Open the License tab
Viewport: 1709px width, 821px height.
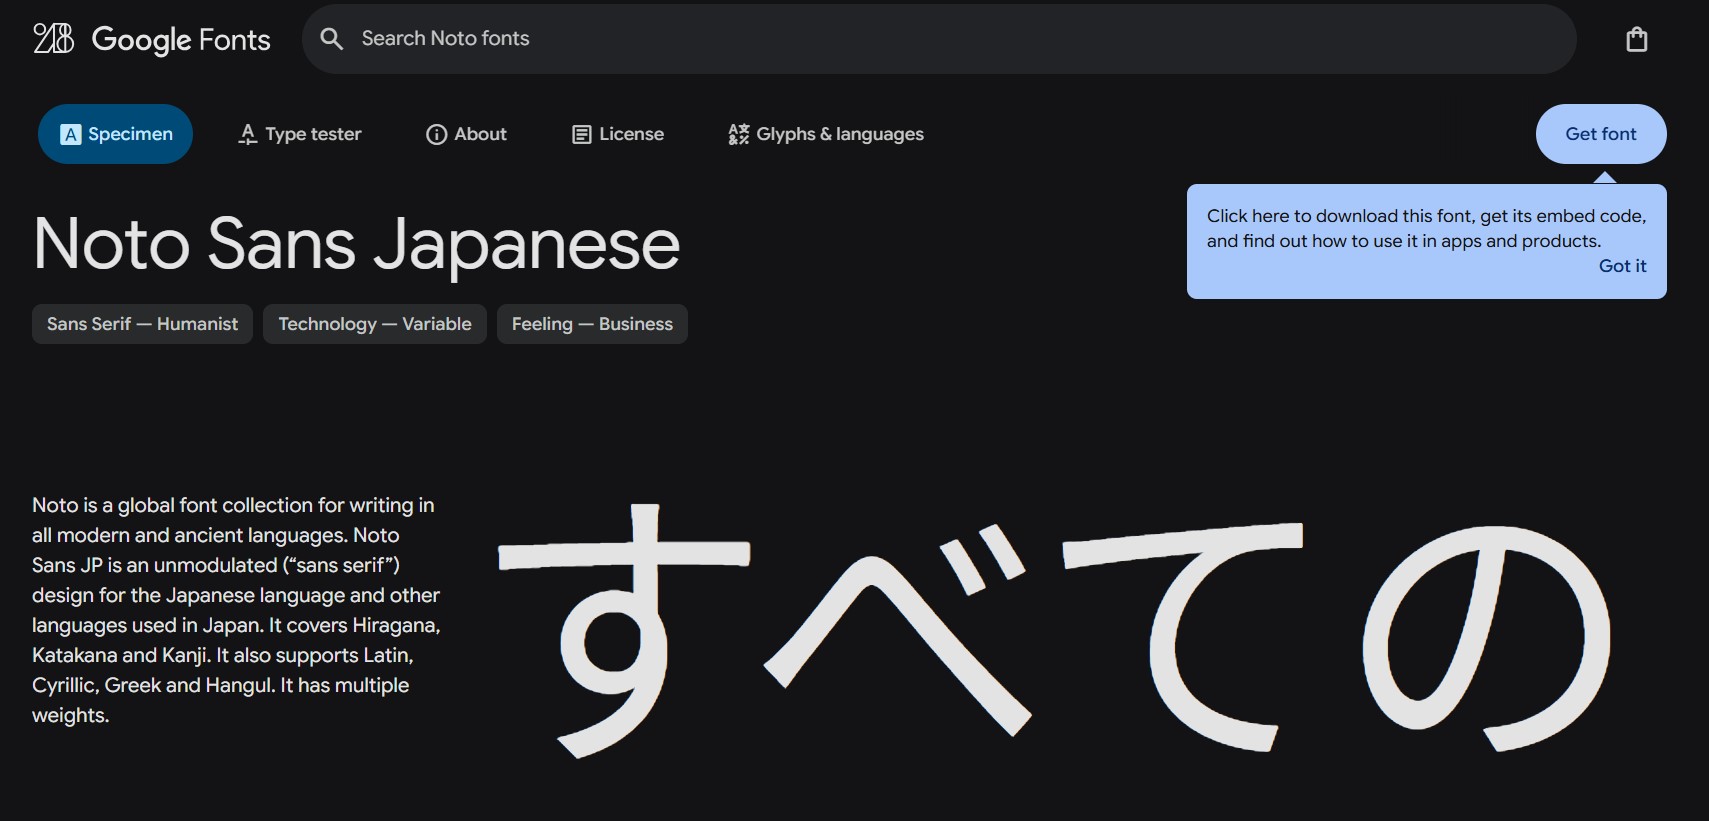coord(618,134)
